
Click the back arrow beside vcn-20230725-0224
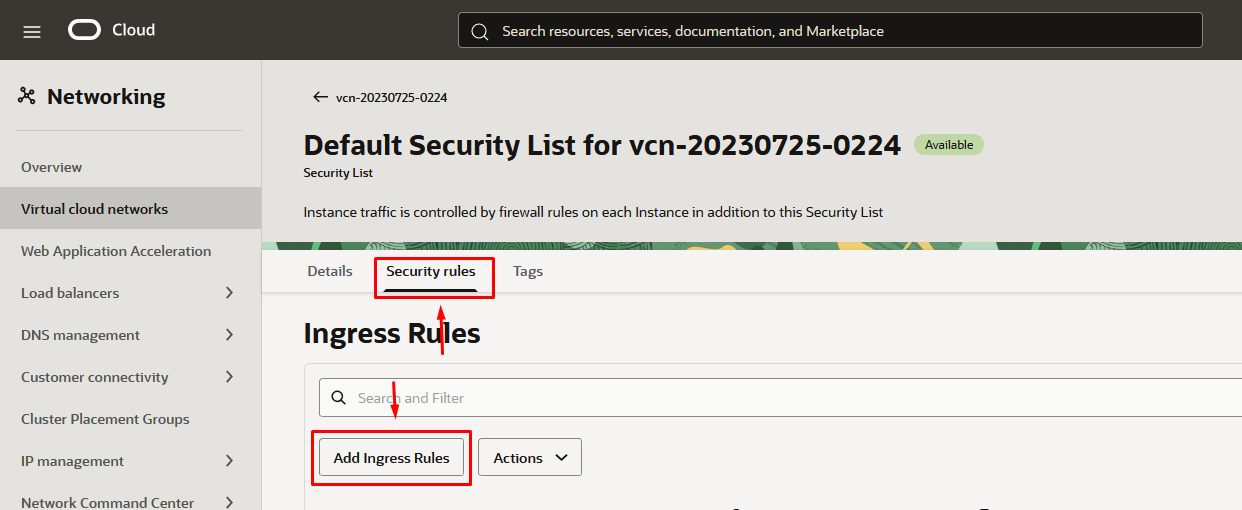click(320, 97)
